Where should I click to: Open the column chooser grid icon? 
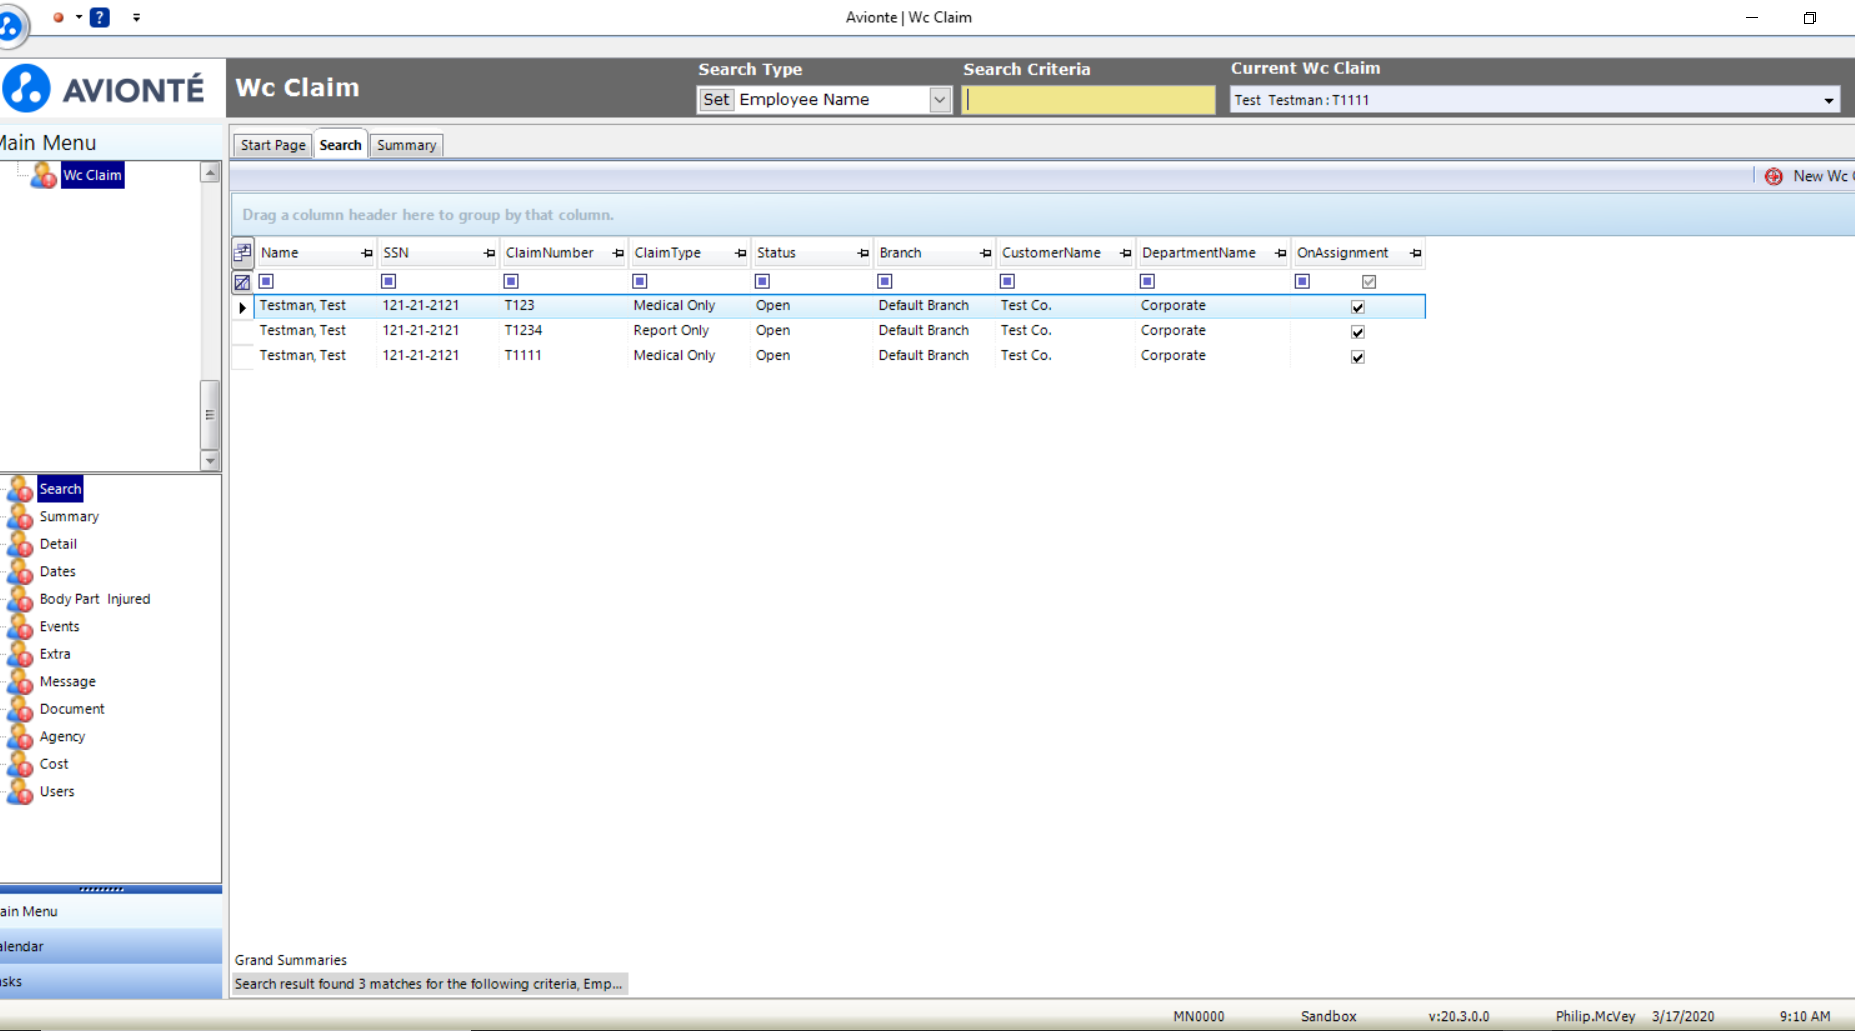[243, 252]
